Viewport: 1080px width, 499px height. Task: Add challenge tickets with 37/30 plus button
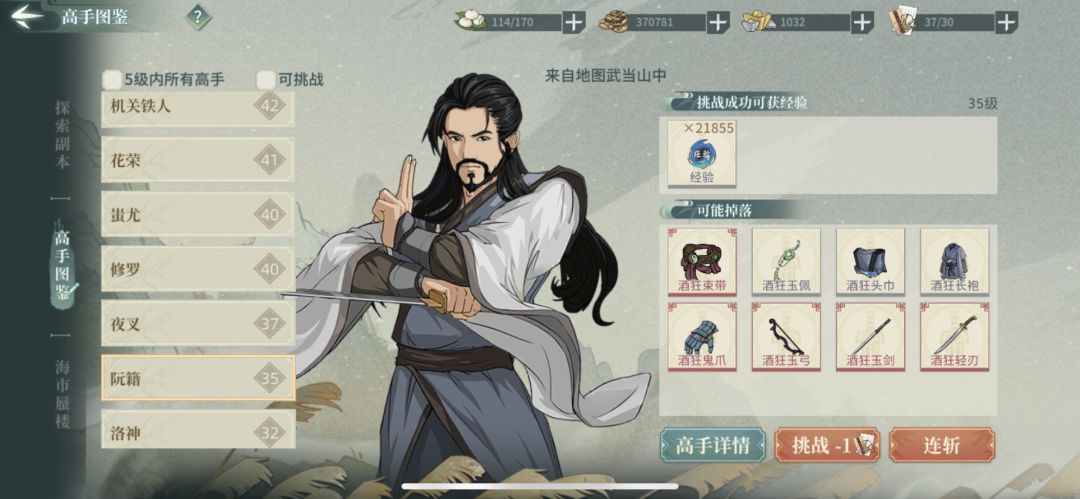[1006, 23]
